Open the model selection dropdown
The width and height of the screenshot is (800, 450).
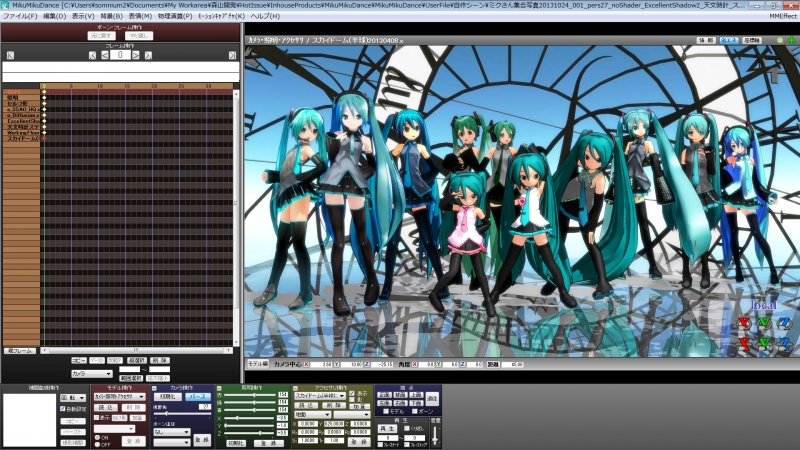119,396
